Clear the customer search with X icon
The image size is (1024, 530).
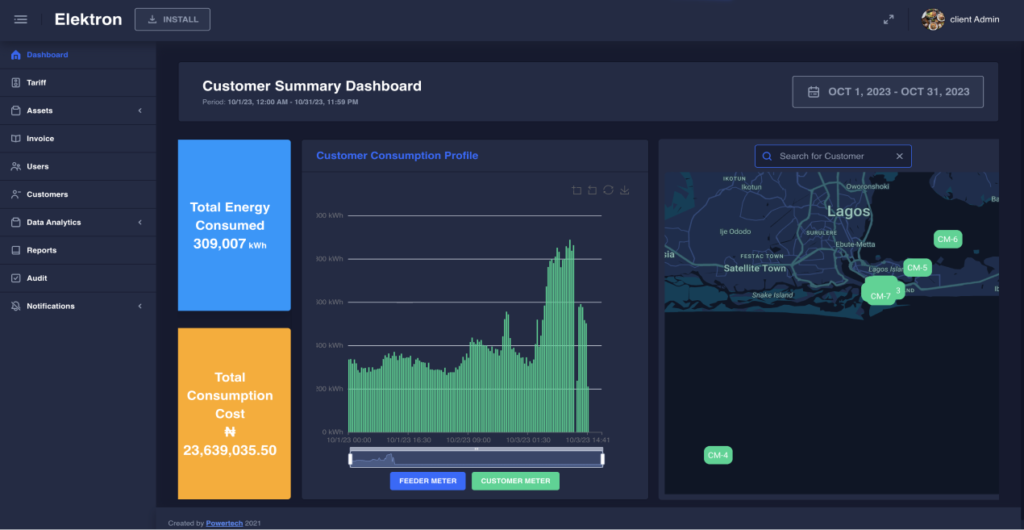click(899, 156)
